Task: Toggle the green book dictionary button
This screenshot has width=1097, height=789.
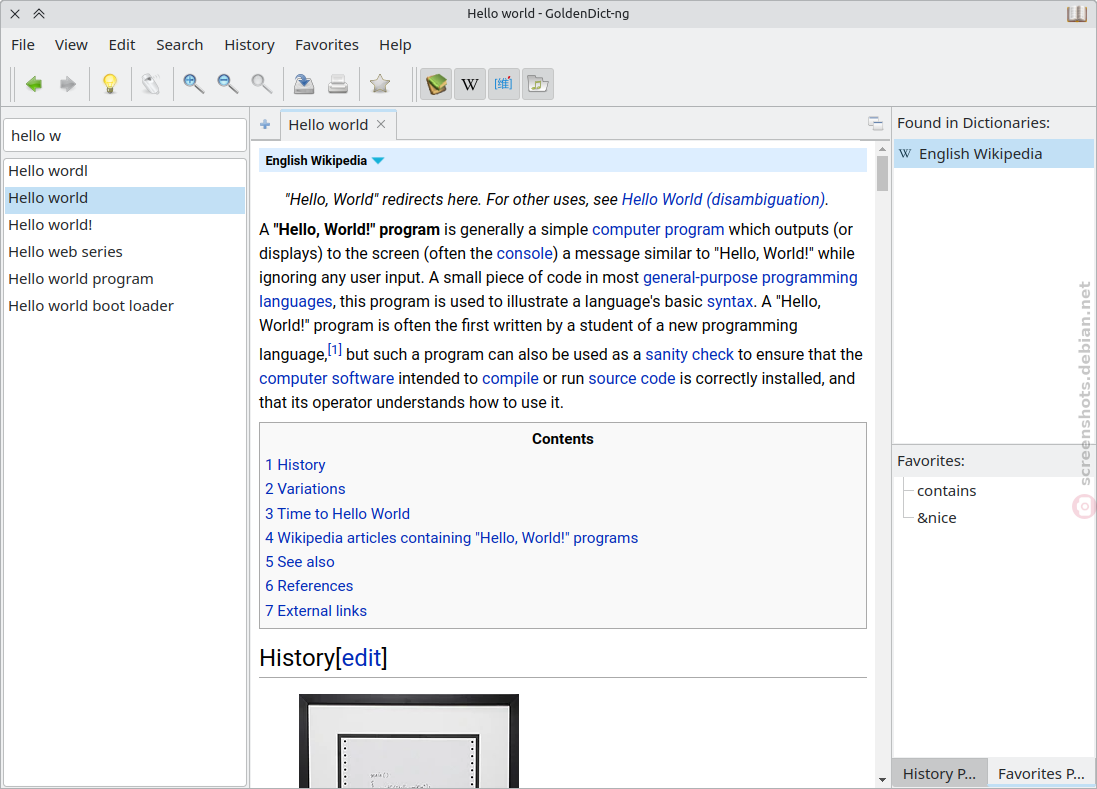Action: coord(436,84)
